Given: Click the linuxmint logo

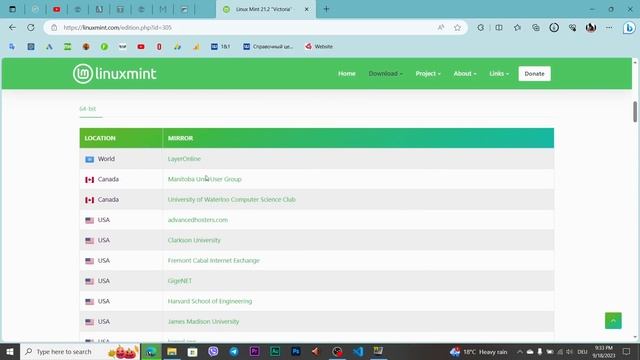Looking at the screenshot, I should (114, 73).
